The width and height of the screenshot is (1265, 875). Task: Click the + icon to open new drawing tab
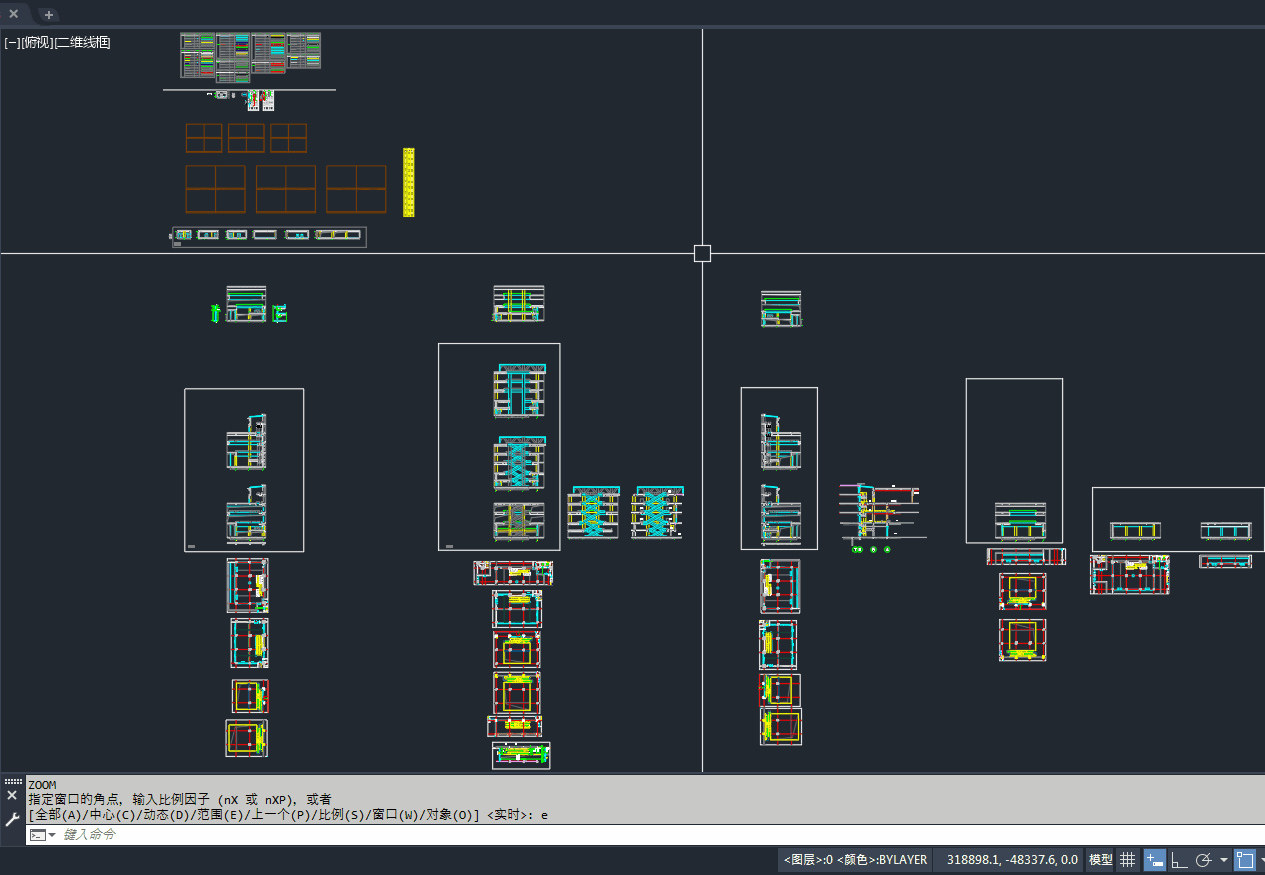[47, 15]
